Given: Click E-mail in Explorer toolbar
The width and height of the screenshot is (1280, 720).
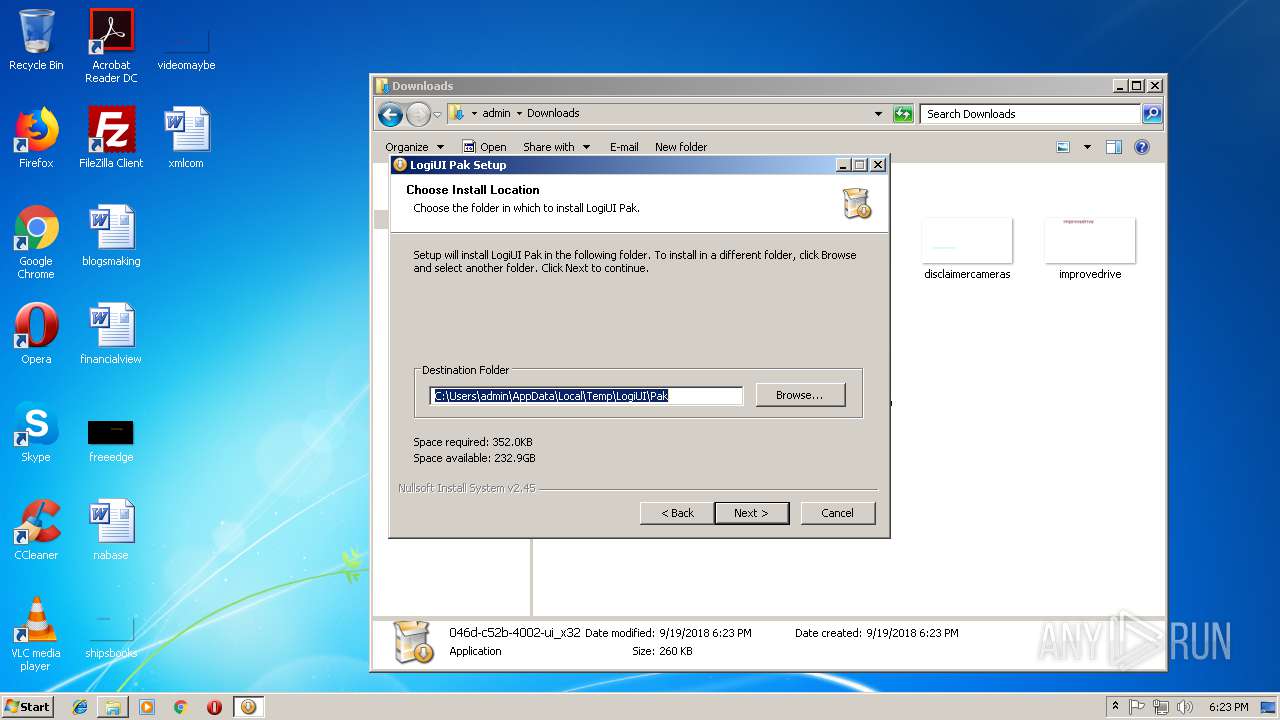Looking at the screenshot, I should [624, 147].
